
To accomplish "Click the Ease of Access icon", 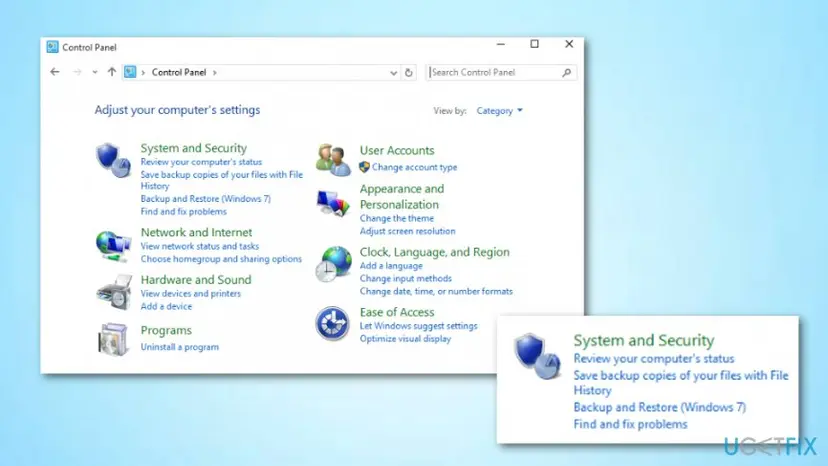I will click(x=332, y=323).
